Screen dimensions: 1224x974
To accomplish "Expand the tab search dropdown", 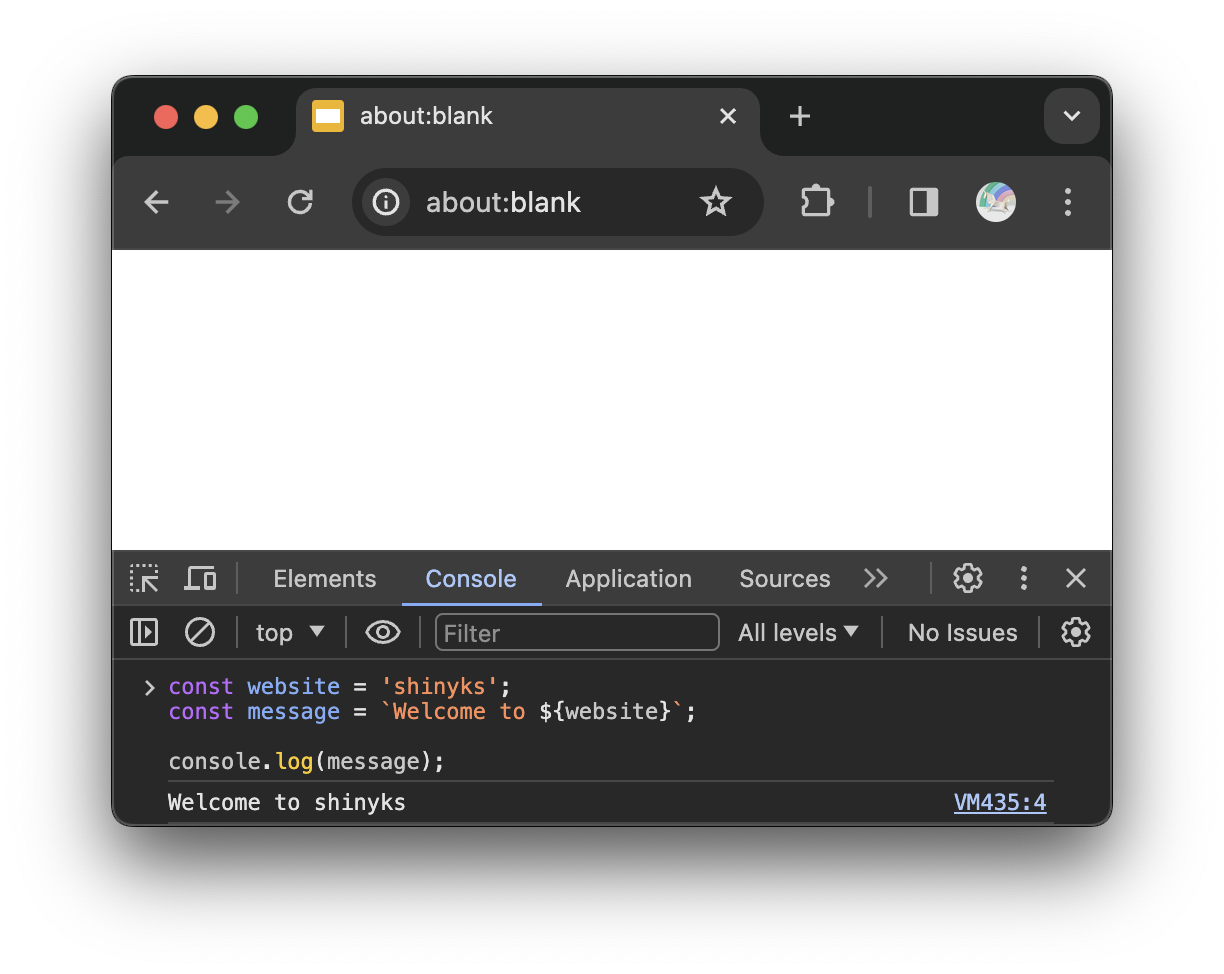I will tap(1072, 116).
